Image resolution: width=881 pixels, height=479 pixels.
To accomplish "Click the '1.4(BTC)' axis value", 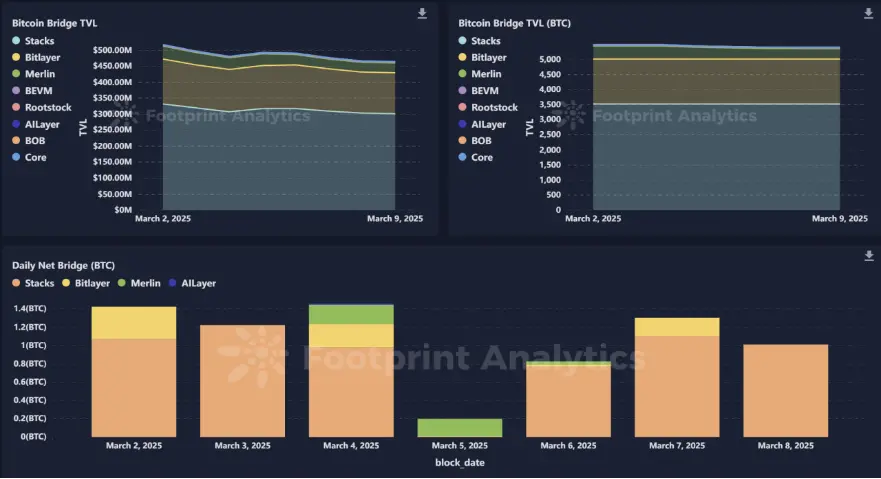I will (30, 308).
